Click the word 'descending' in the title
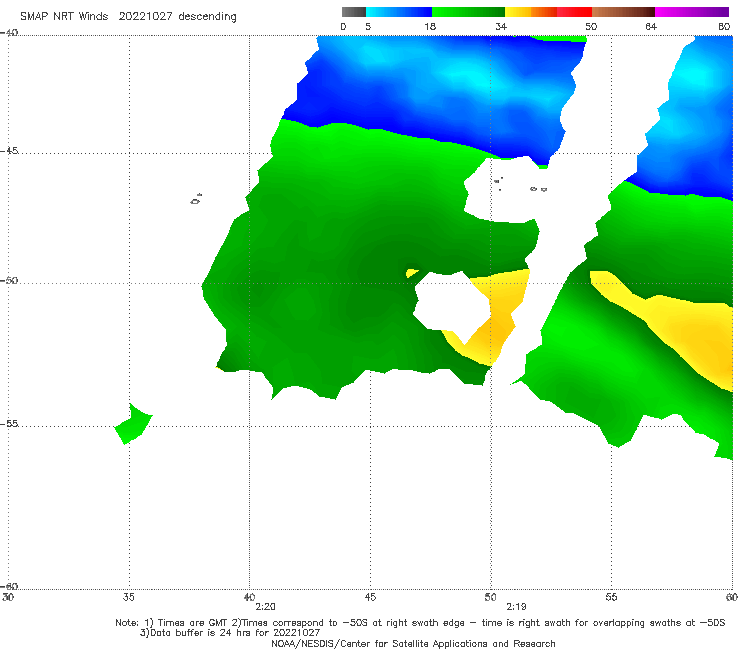 [207, 17]
